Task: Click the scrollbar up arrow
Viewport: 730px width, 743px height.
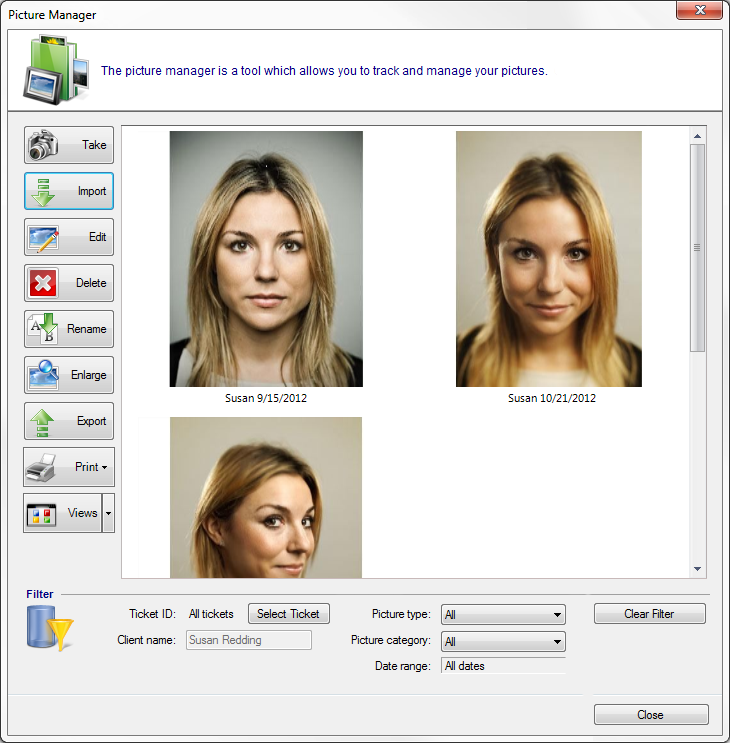Action: 697,136
